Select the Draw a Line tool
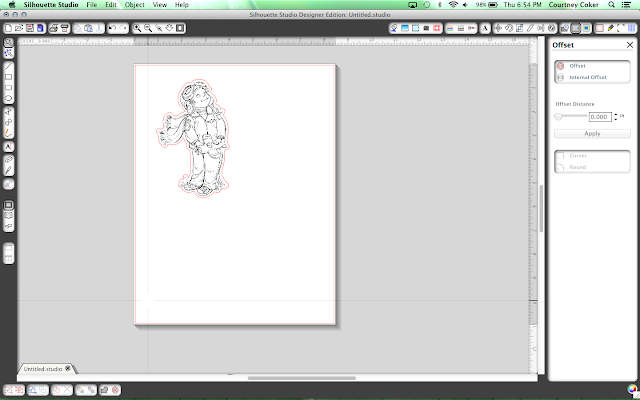This screenshot has width=640, height=400. (9, 67)
